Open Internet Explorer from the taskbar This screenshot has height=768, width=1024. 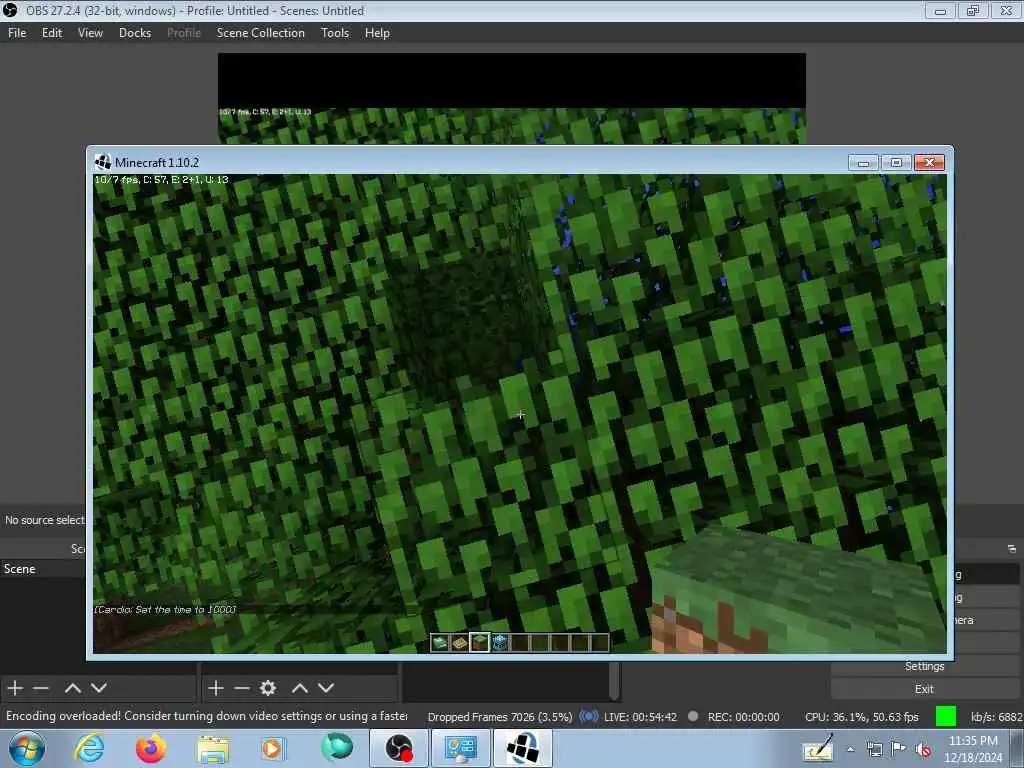coord(89,748)
